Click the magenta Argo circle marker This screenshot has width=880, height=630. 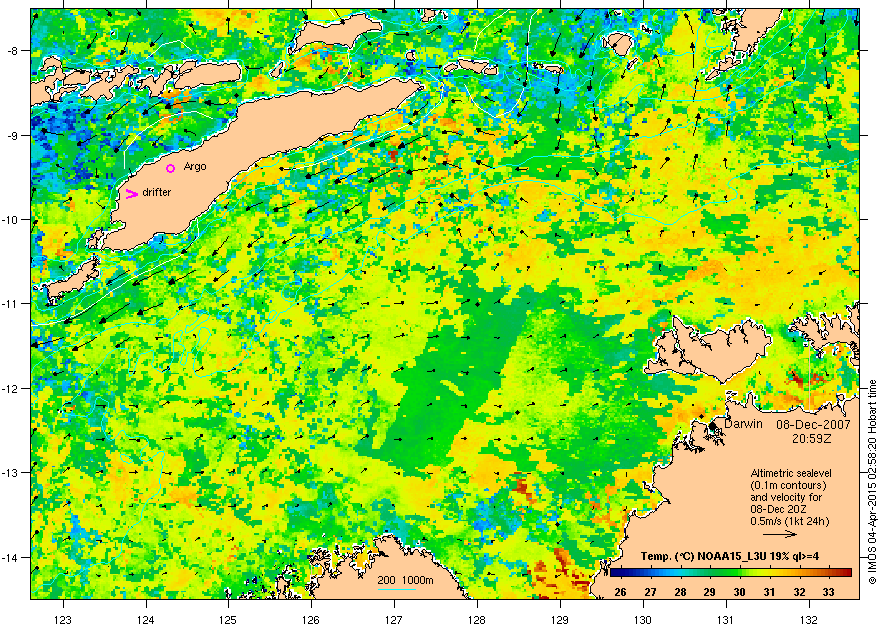[x=171, y=168]
